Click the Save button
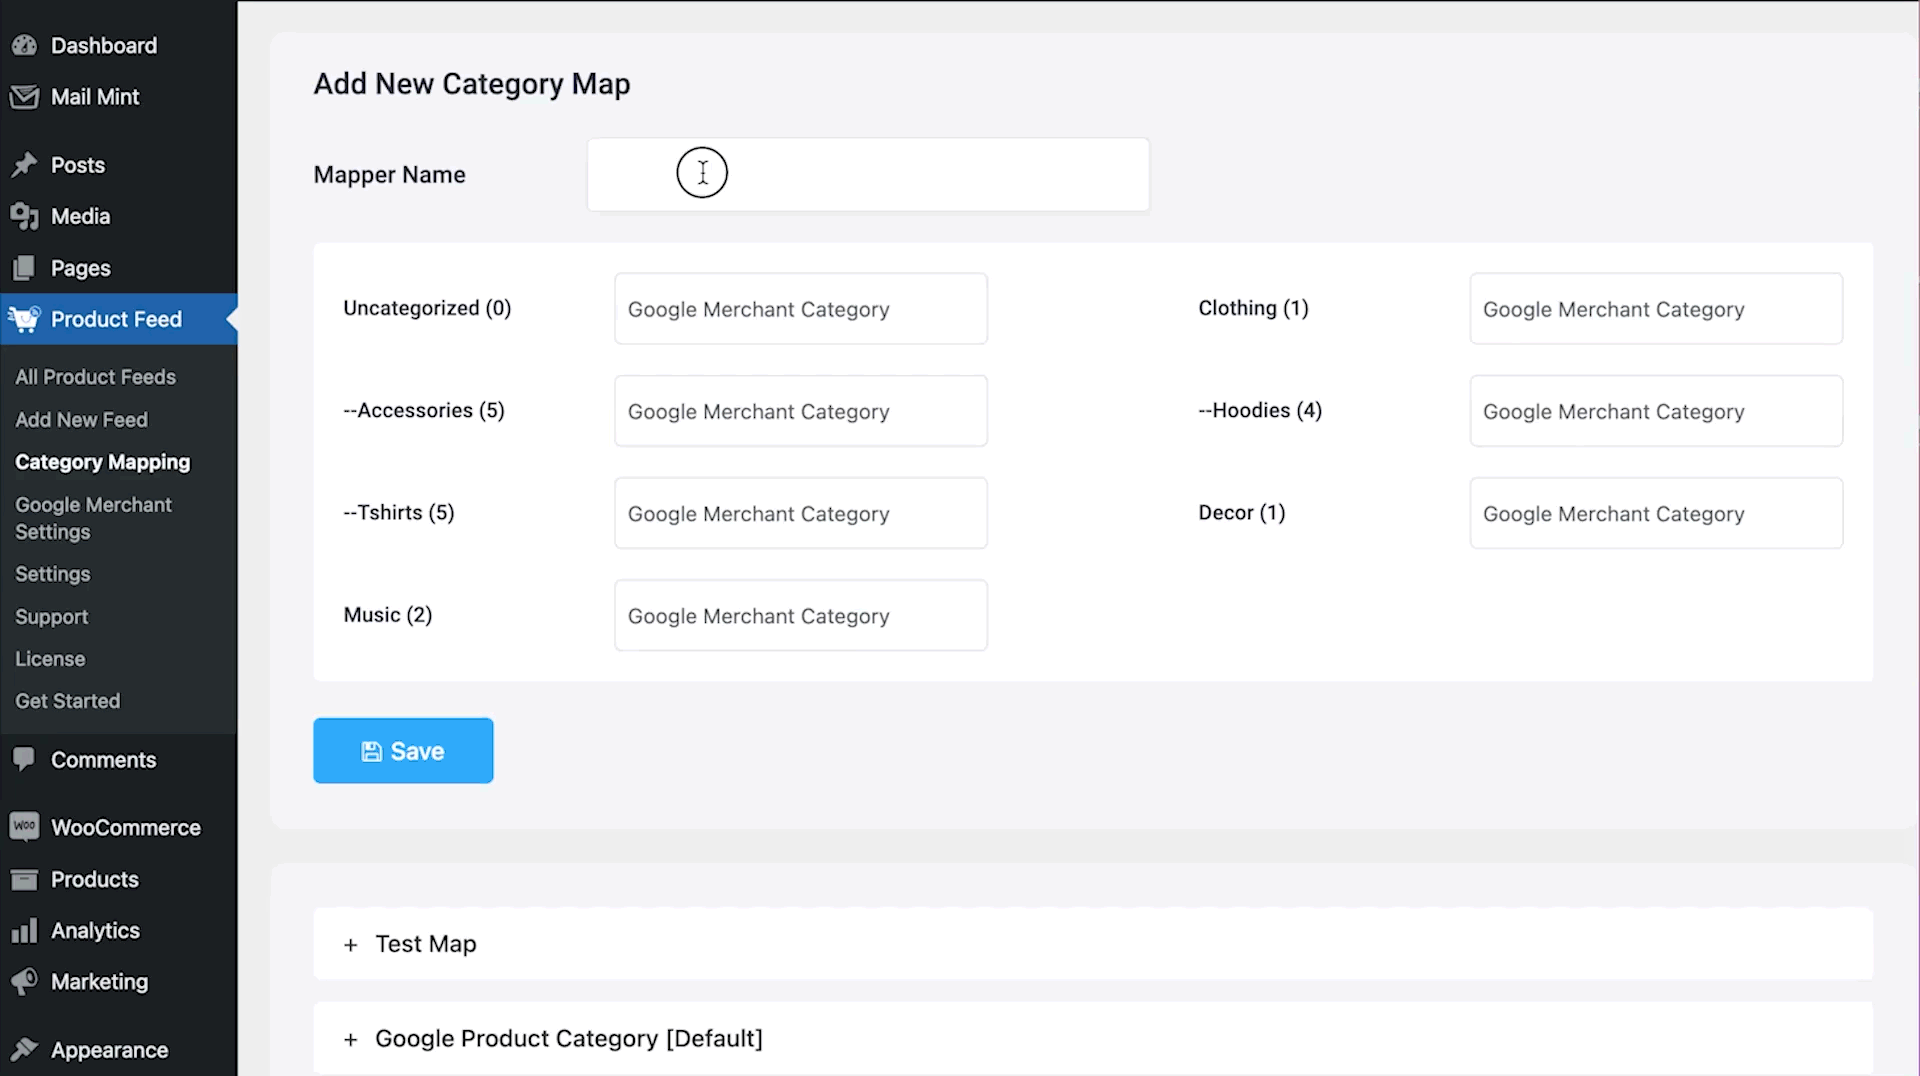Screen dimensions: 1920x1076 pyautogui.click(x=403, y=751)
